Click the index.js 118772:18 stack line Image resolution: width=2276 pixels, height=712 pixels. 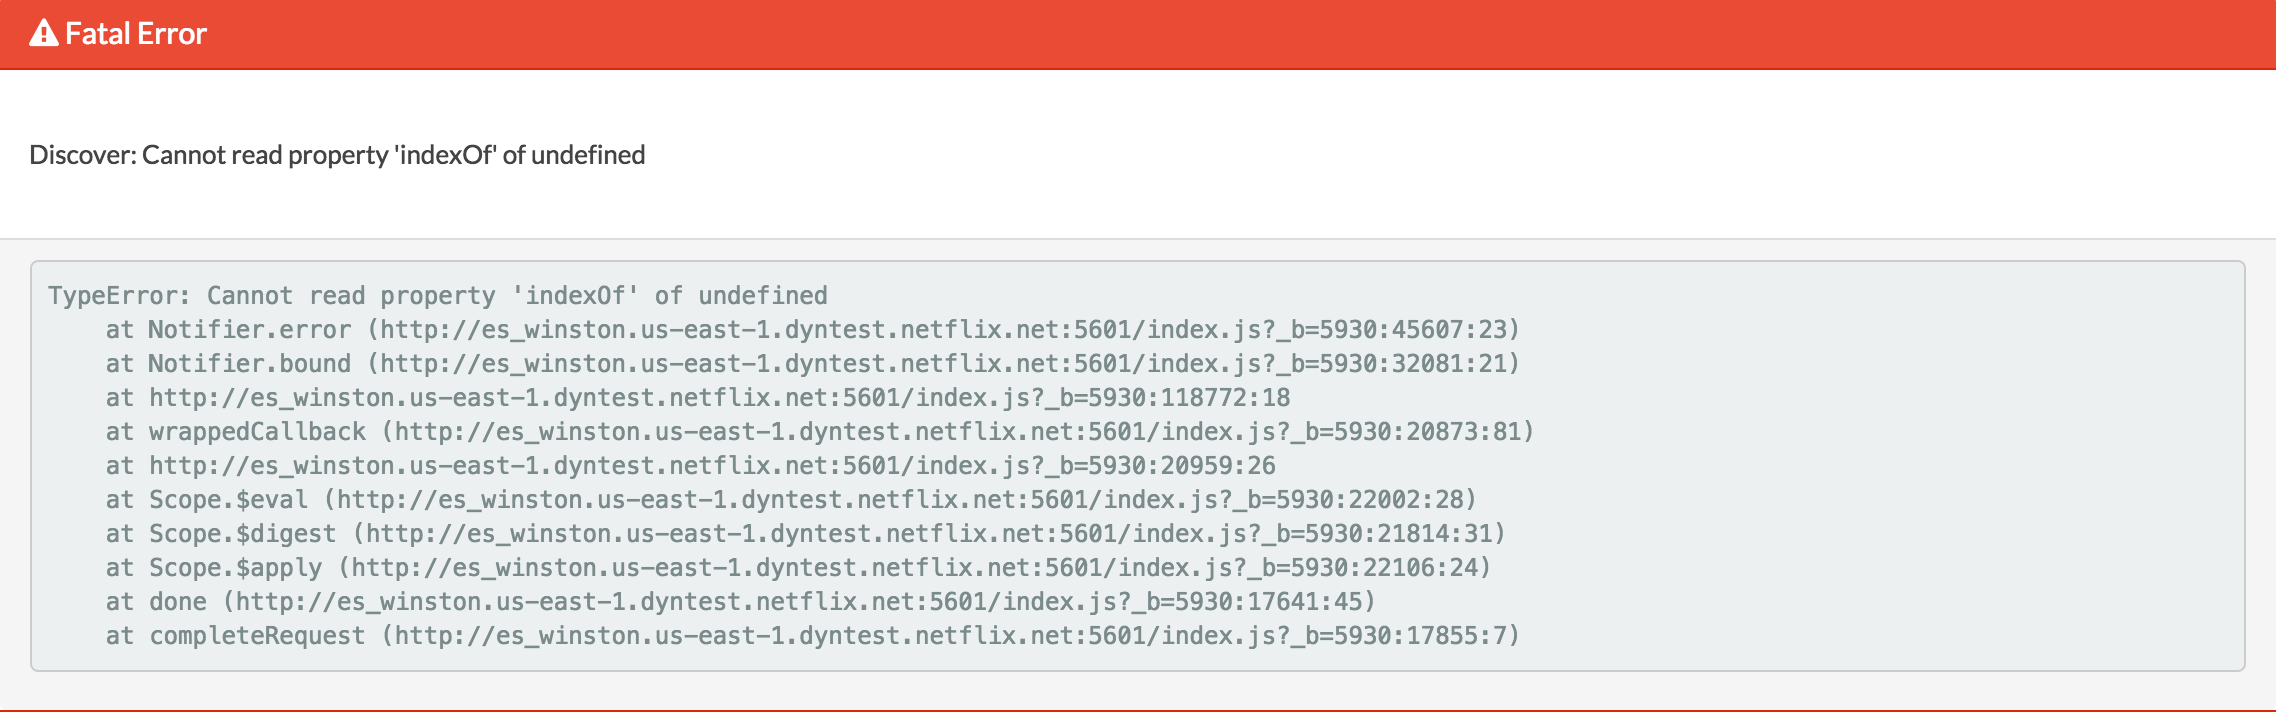pos(697,398)
